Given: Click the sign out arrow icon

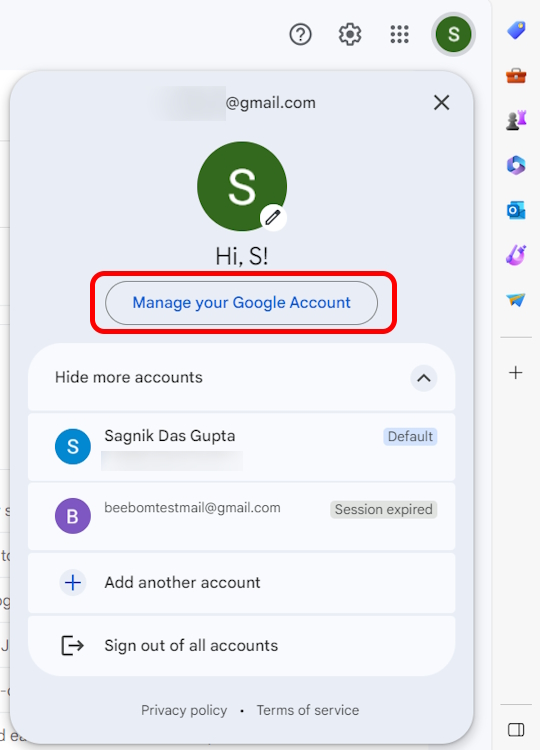Looking at the screenshot, I should tap(73, 645).
